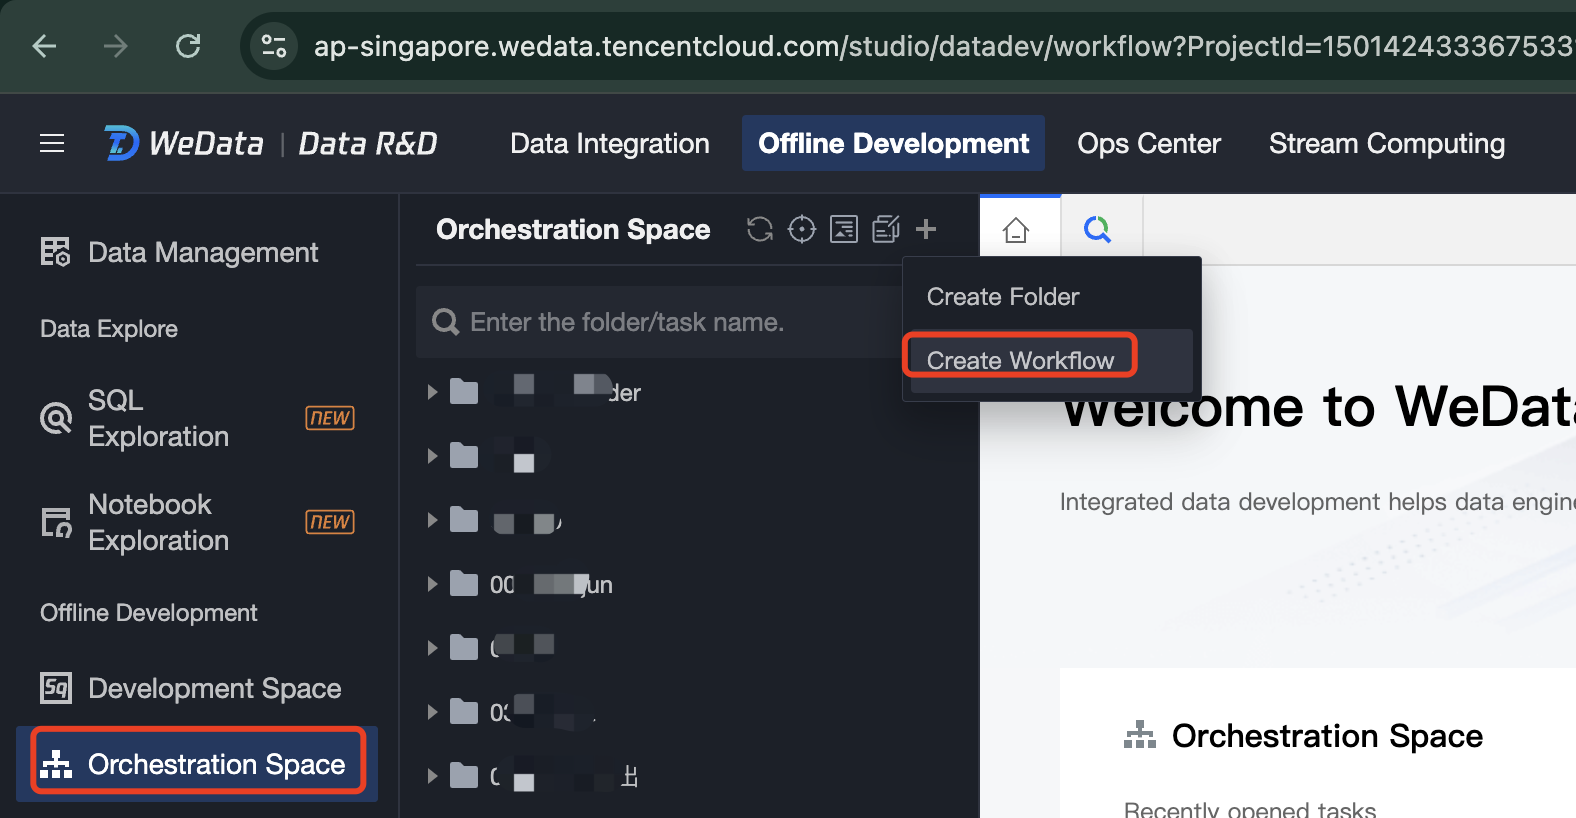Open Notebook Exploration in sidebar
Viewport: 1576px width, 818px height.
[x=198, y=522]
